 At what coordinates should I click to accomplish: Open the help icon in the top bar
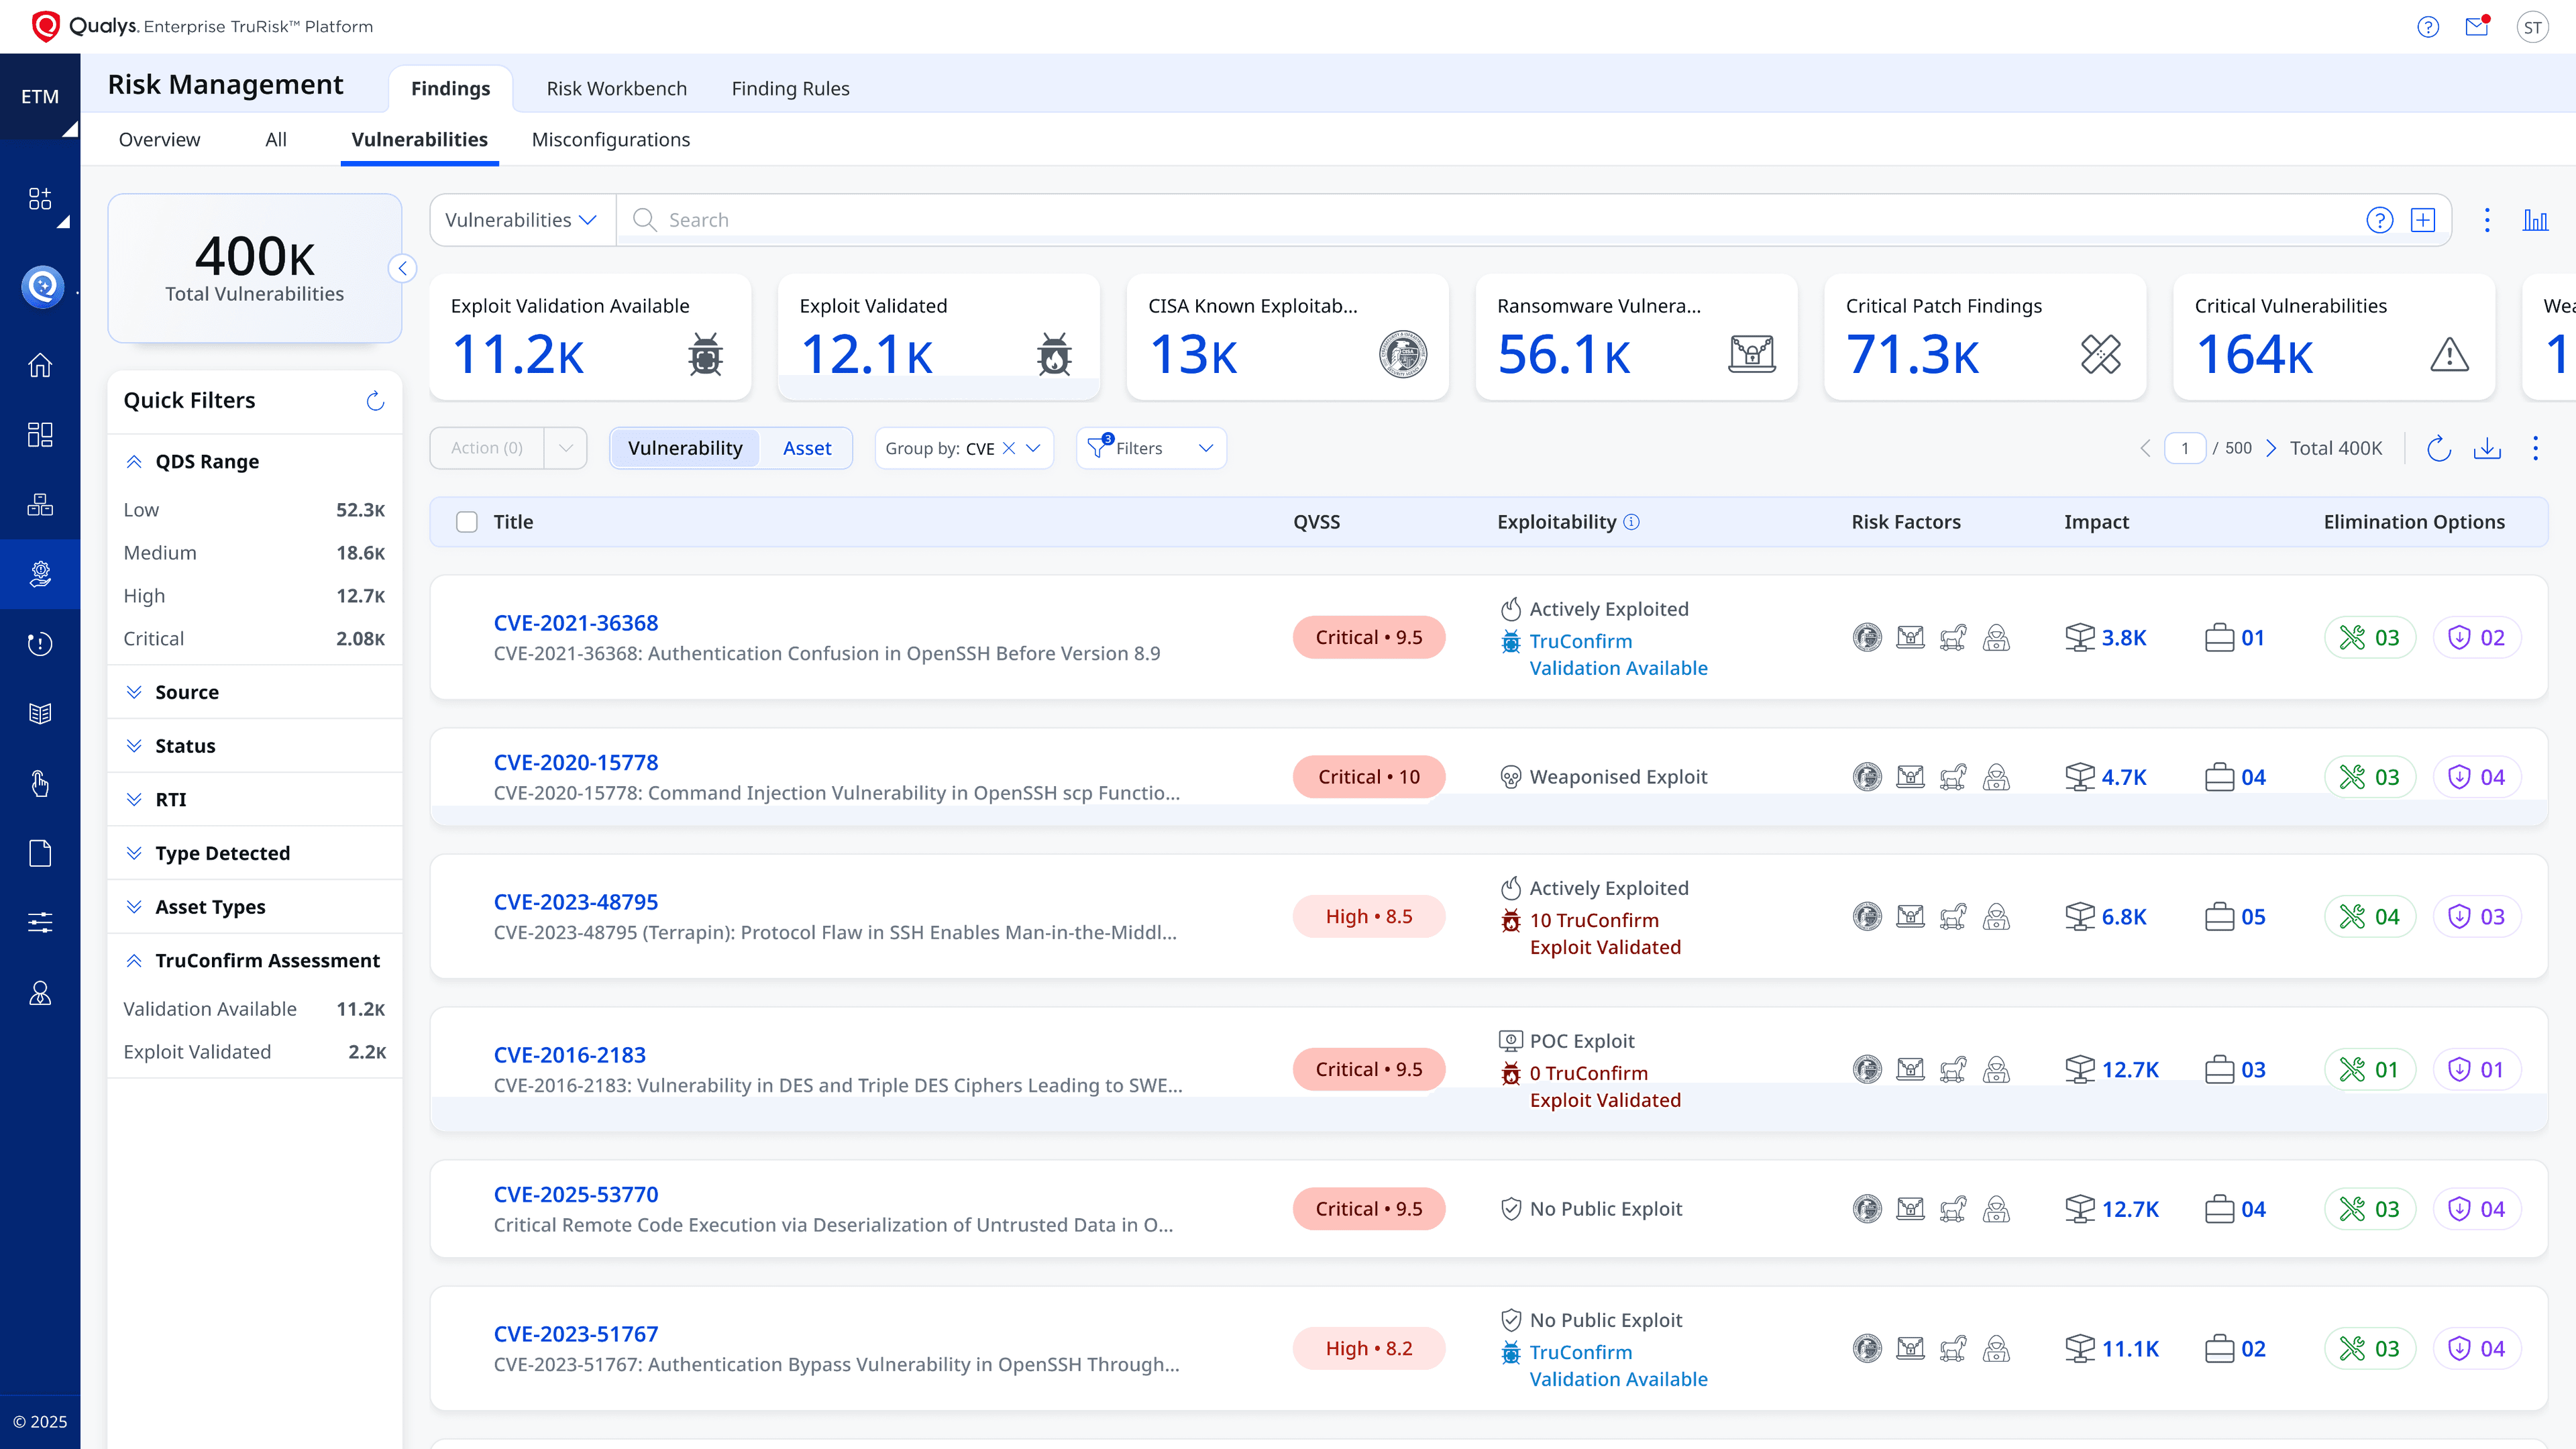(2428, 27)
